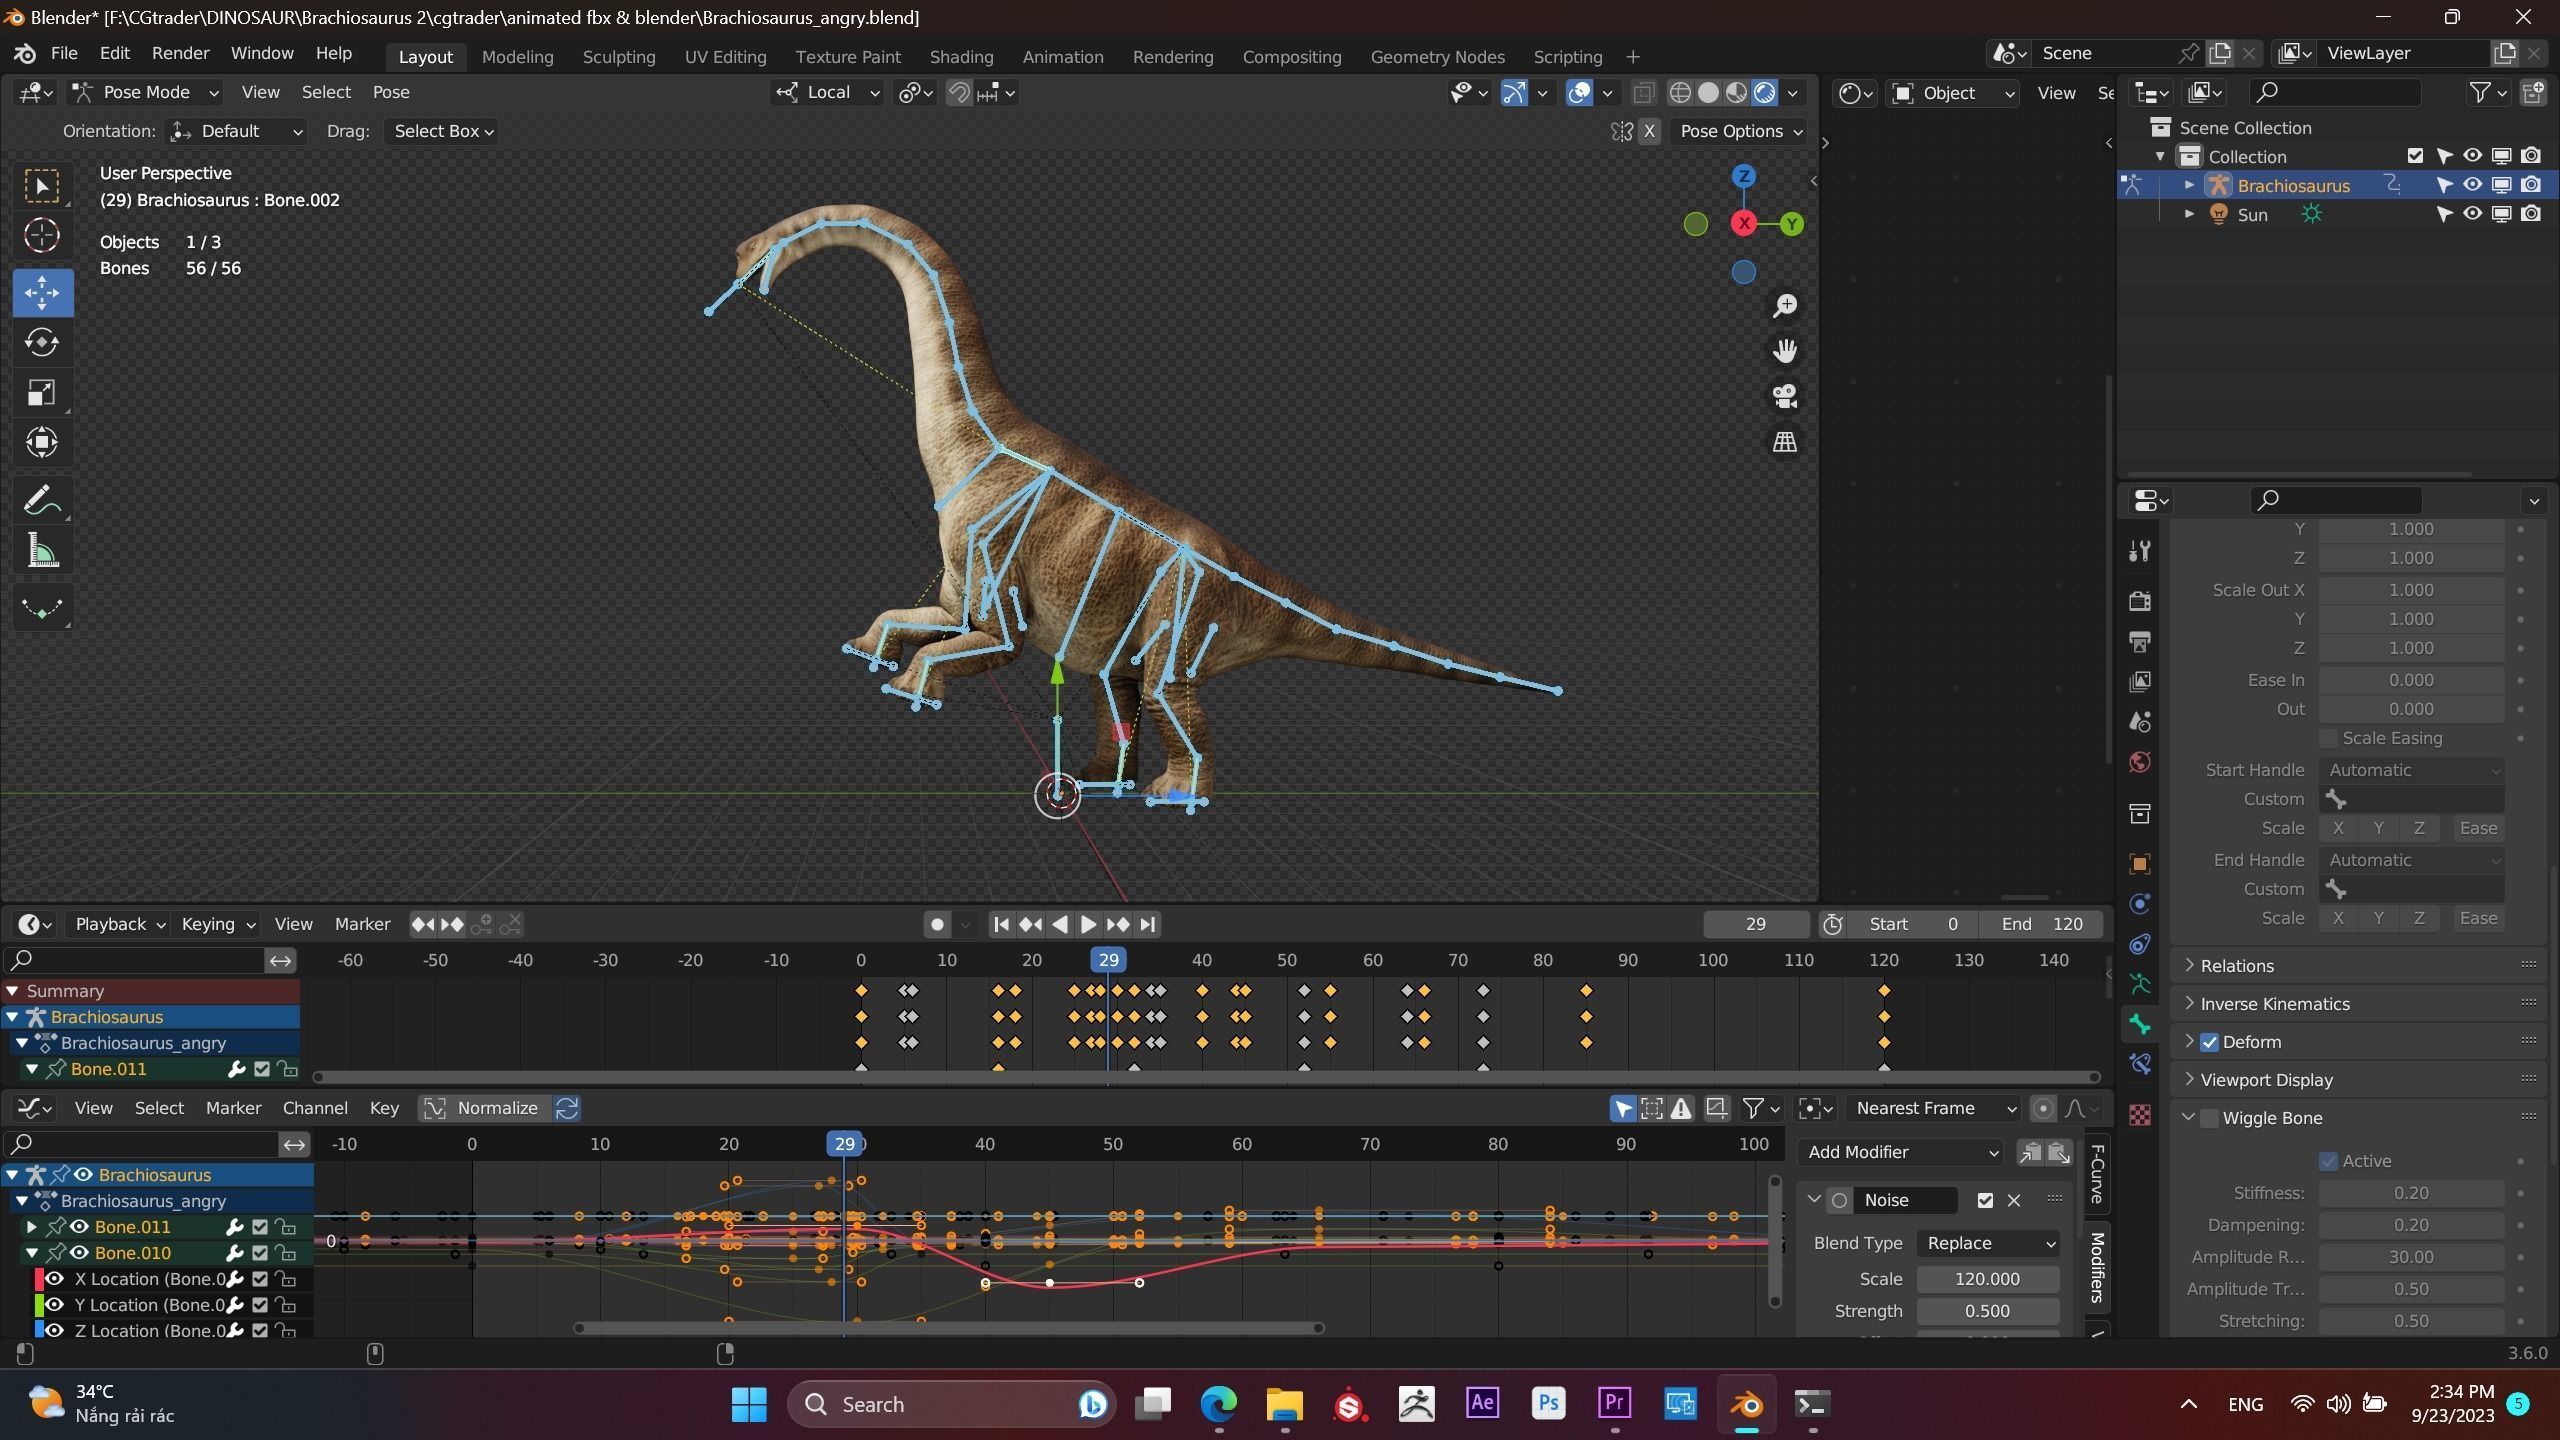This screenshot has width=2560, height=1440.
Task: Open the Render menu
Action: coord(180,53)
